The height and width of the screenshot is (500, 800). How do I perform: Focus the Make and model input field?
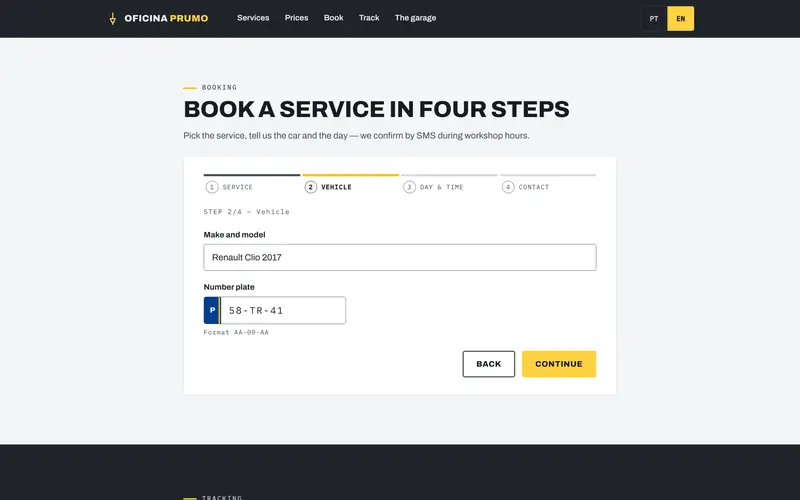pyautogui.click(x=399, y=257)
